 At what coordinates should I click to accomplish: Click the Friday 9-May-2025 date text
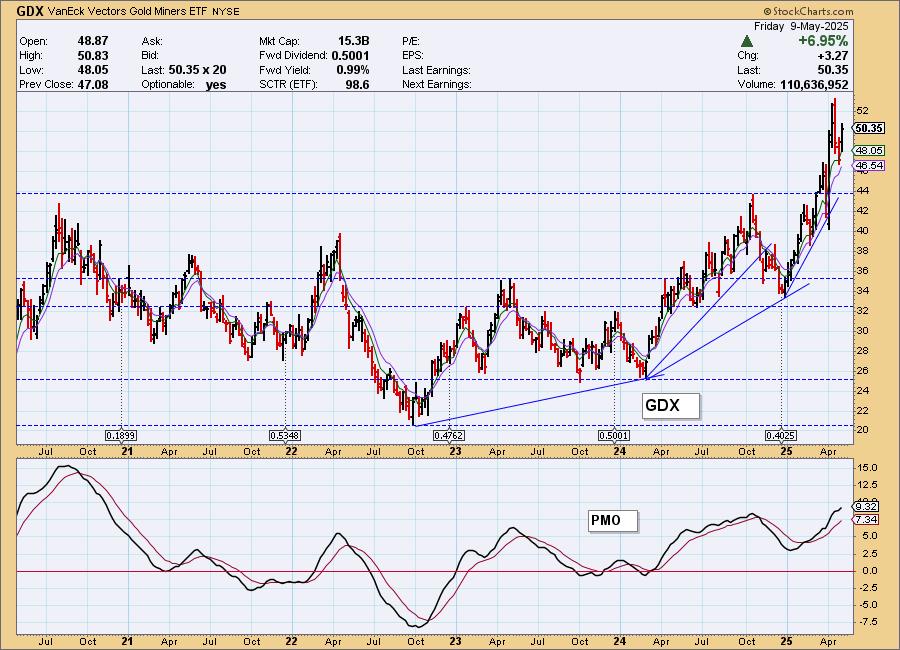801,26
